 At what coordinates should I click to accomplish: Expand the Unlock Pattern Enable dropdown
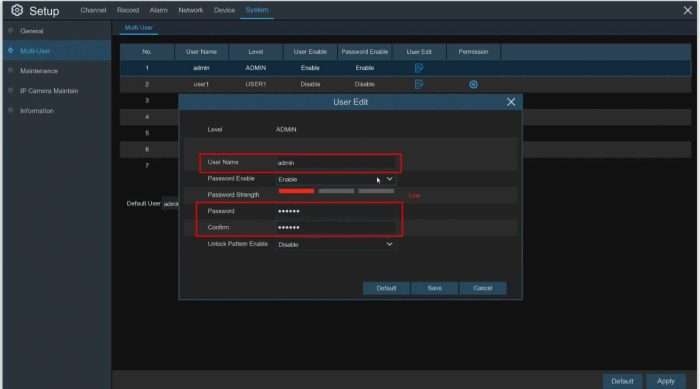point(335,244)
